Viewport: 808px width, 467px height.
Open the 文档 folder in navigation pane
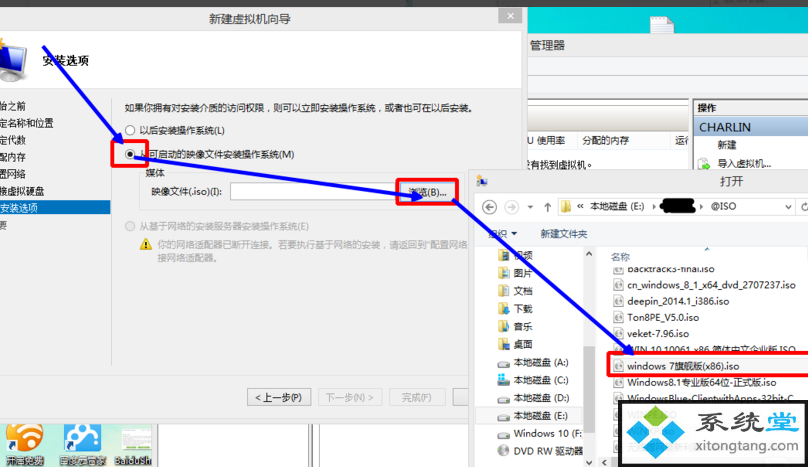point(516,291)
